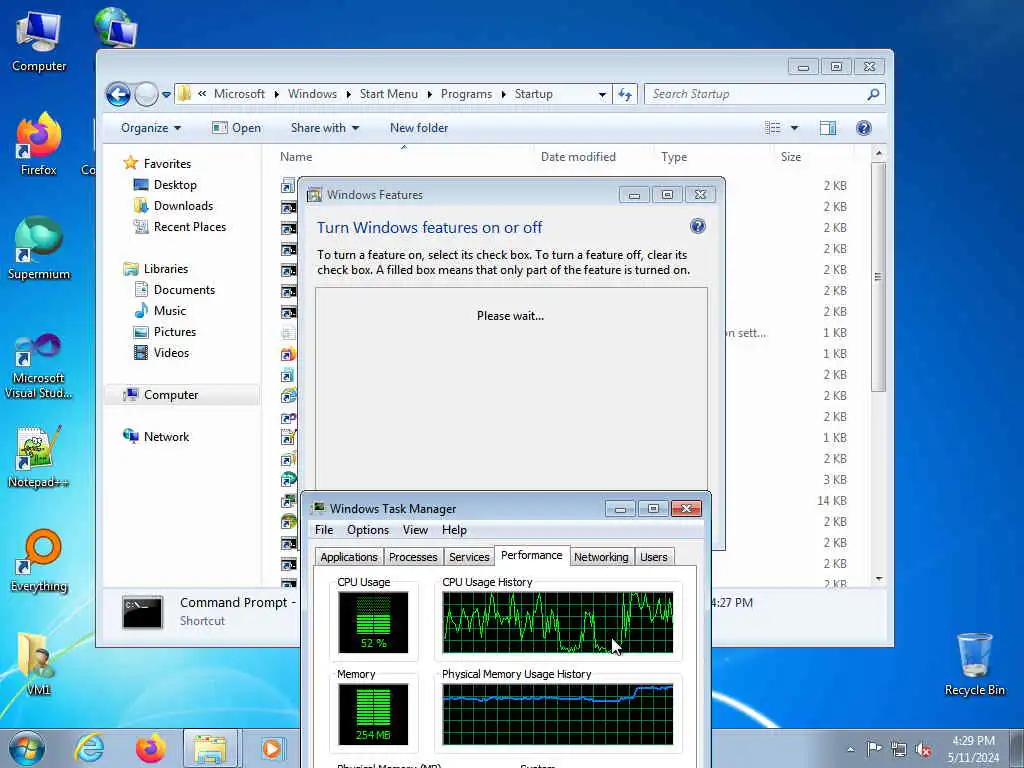Open Task Manager Options menu

[x=368, y=530]
